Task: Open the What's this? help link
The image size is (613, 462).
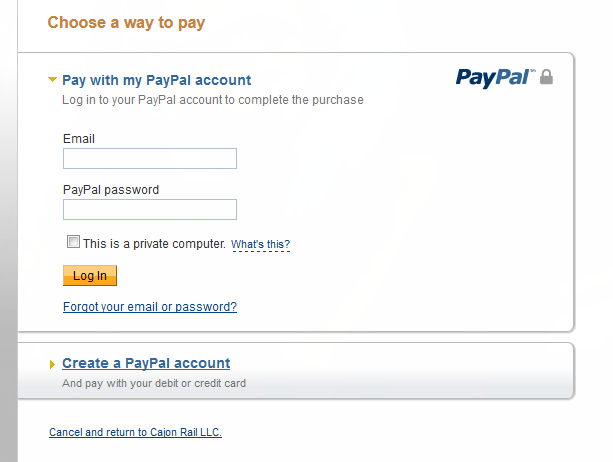Action: point(260,244)
